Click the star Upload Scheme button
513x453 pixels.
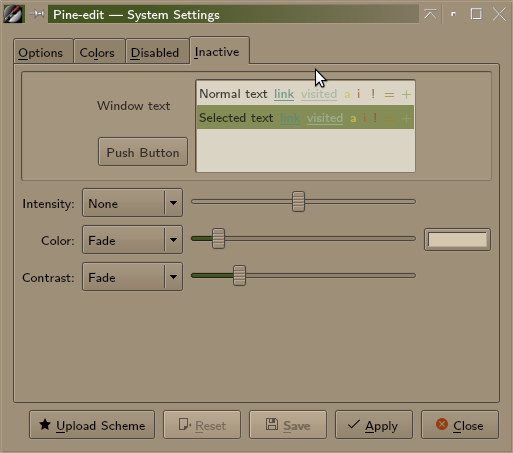pyautogui.click(x=92, y=425)
